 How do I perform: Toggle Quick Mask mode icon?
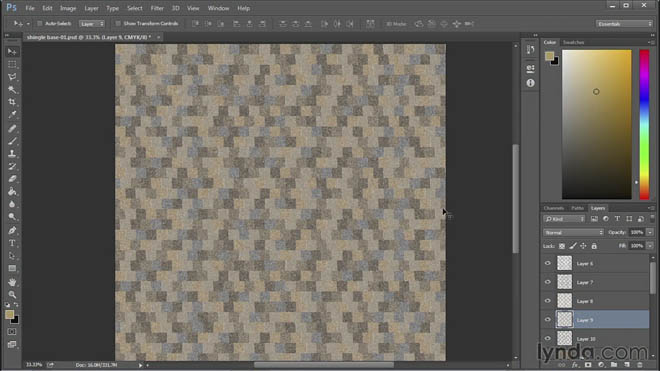click(x=12, y=332)
